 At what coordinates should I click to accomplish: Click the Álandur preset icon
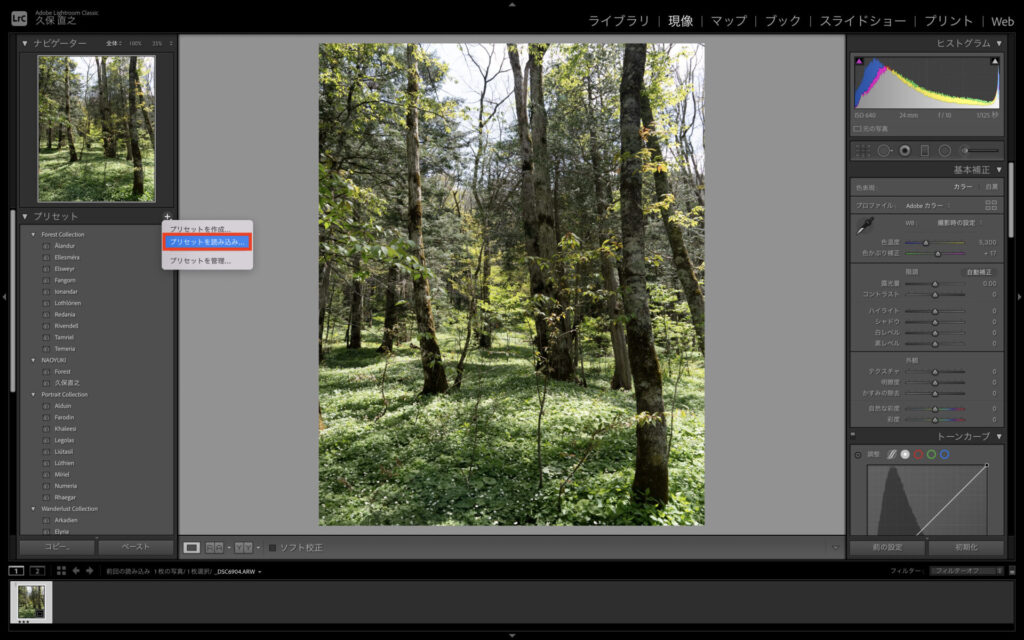(x=46, y=246)
